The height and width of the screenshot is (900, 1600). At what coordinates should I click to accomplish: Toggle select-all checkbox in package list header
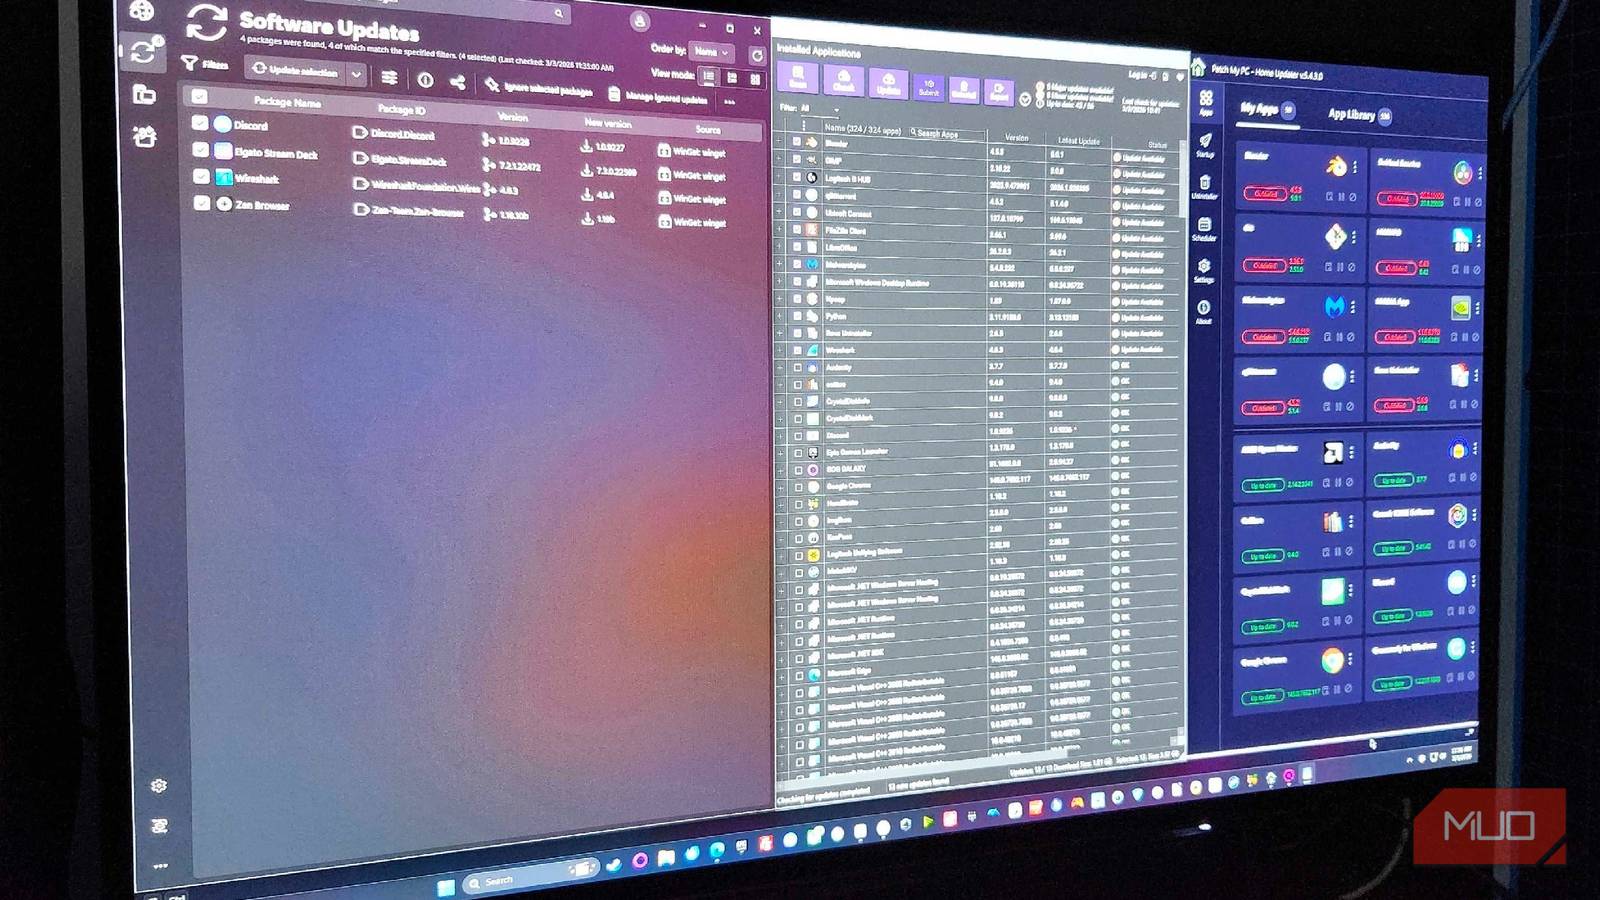[199, 96]
